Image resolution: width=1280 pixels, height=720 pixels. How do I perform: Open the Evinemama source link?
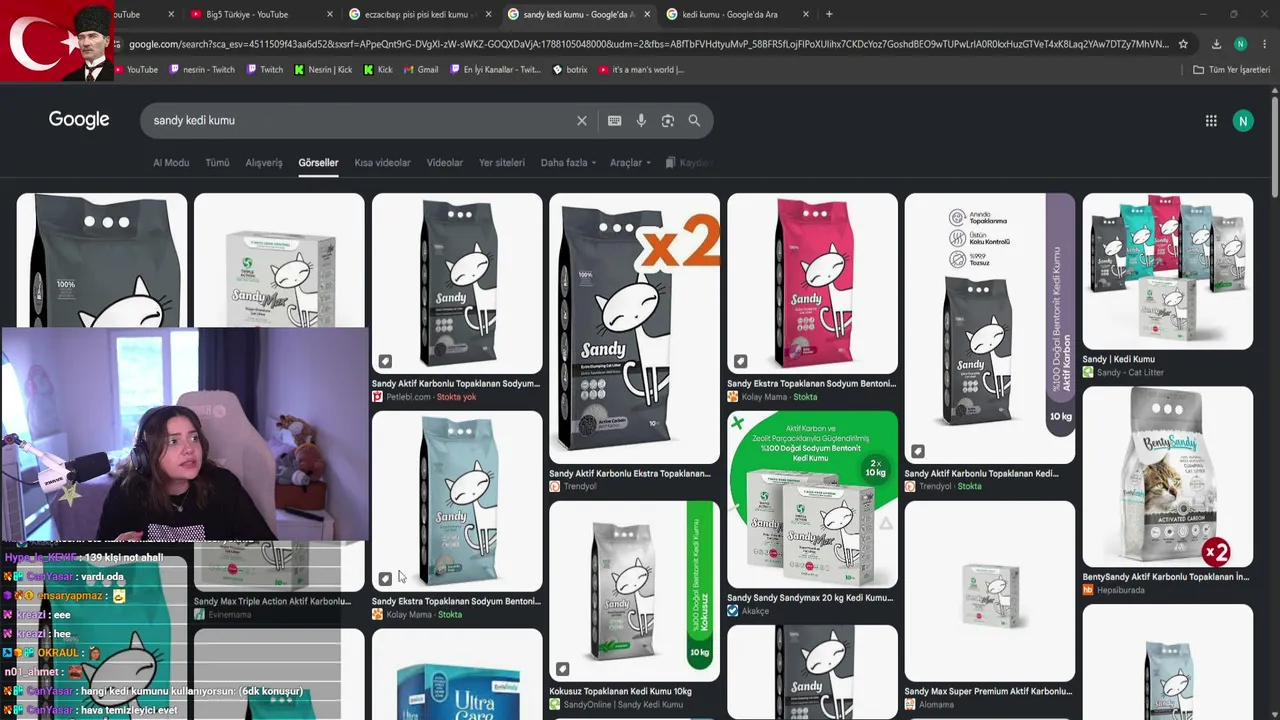[x=222, y=615]
